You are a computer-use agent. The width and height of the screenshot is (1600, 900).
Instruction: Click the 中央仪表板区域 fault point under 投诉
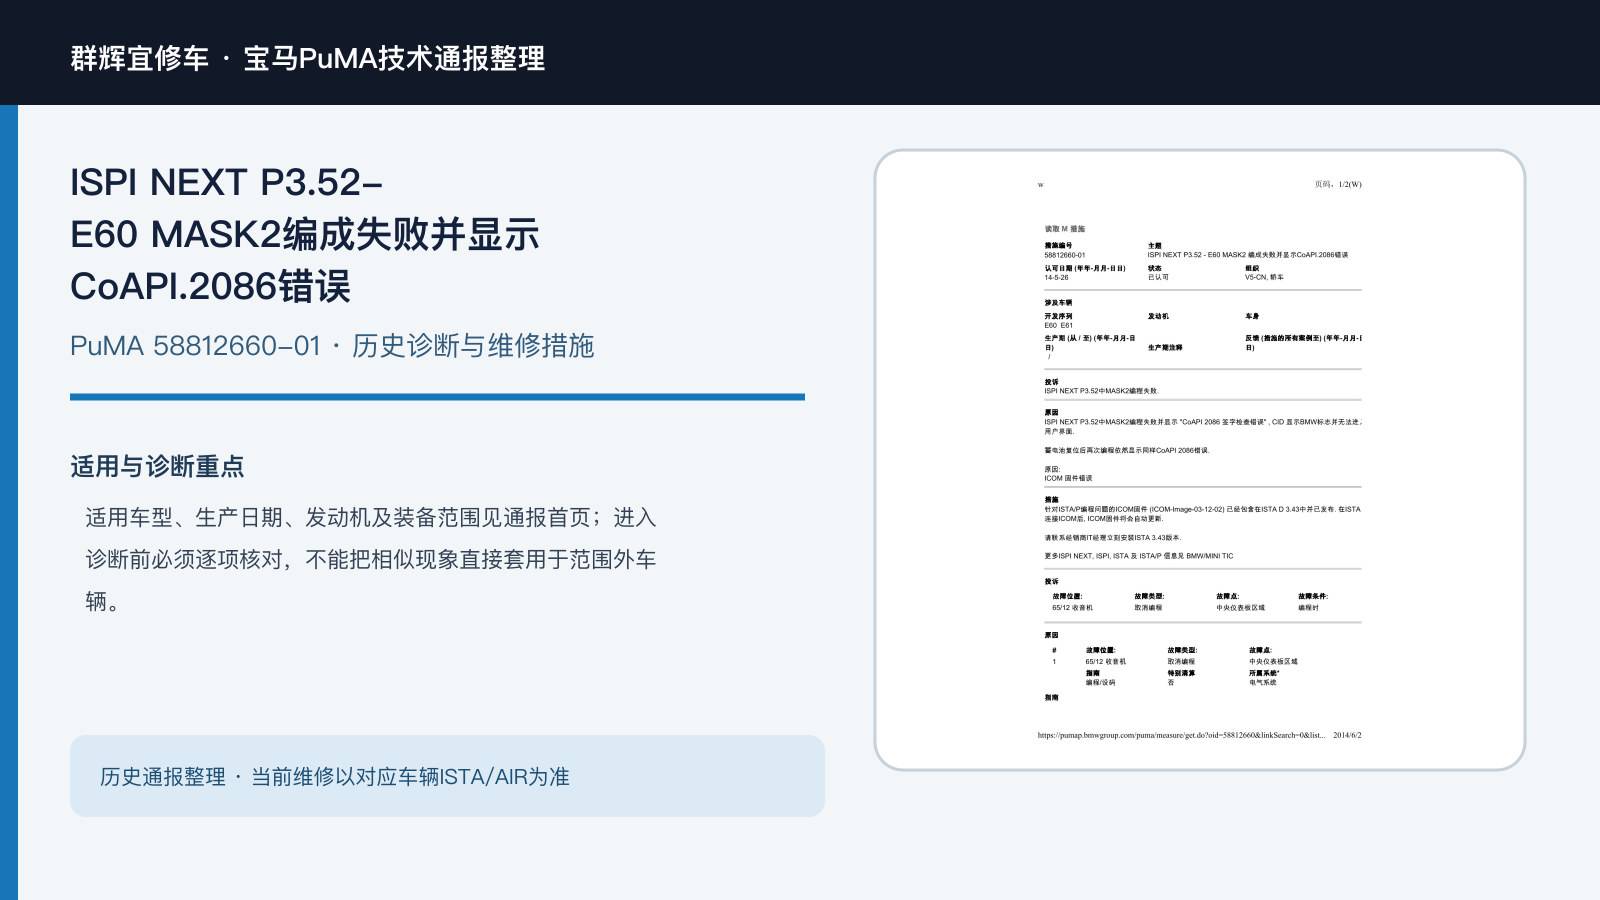pyautogui.click(x=1240, y=607)
